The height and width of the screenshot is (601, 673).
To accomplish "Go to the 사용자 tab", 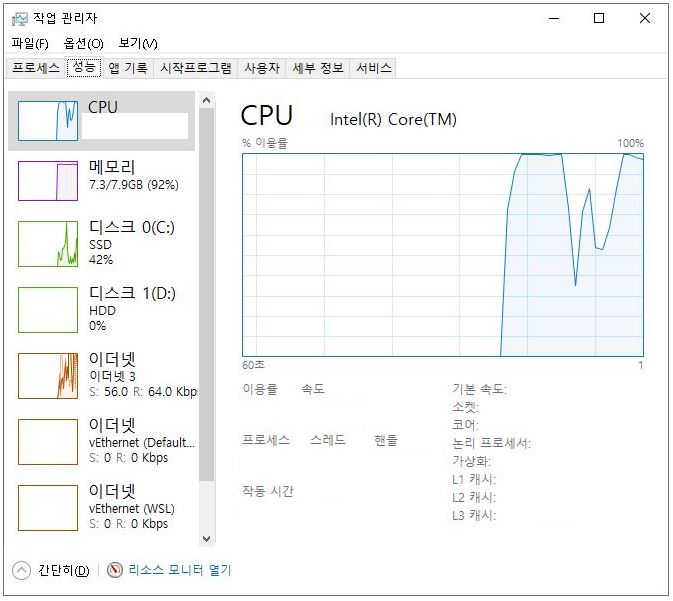I will [262, 68].
